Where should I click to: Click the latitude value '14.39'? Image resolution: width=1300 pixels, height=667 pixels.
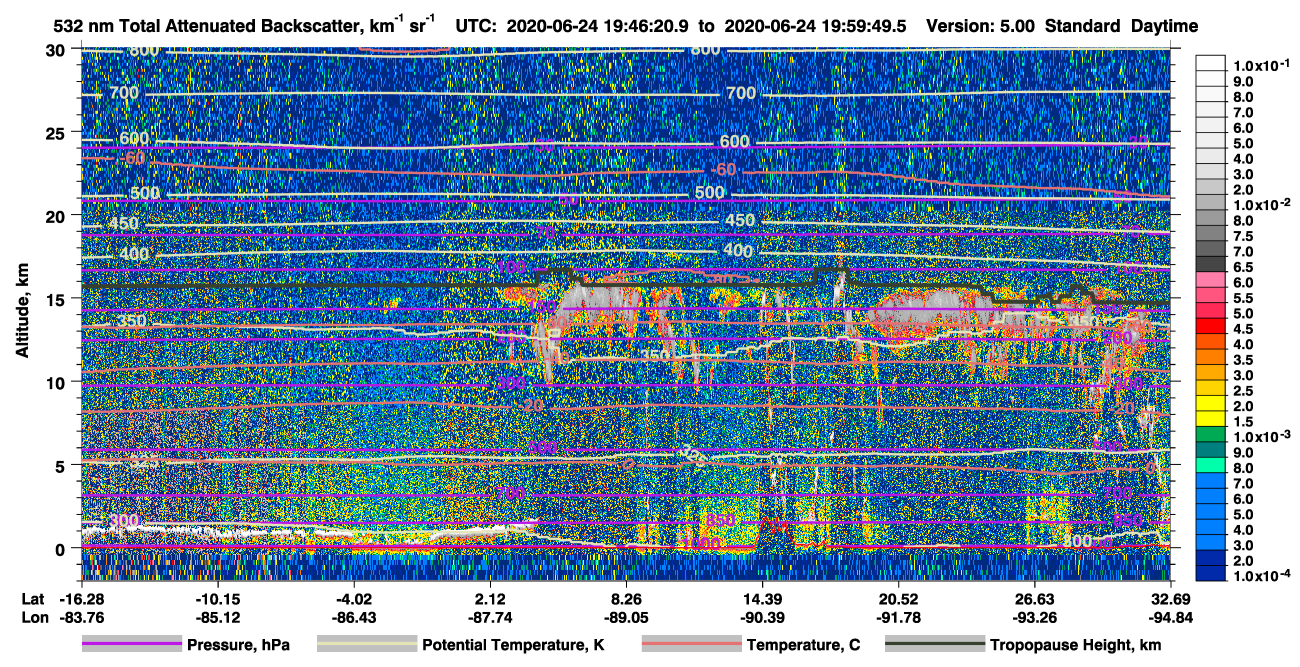click(x=762, y=599)
